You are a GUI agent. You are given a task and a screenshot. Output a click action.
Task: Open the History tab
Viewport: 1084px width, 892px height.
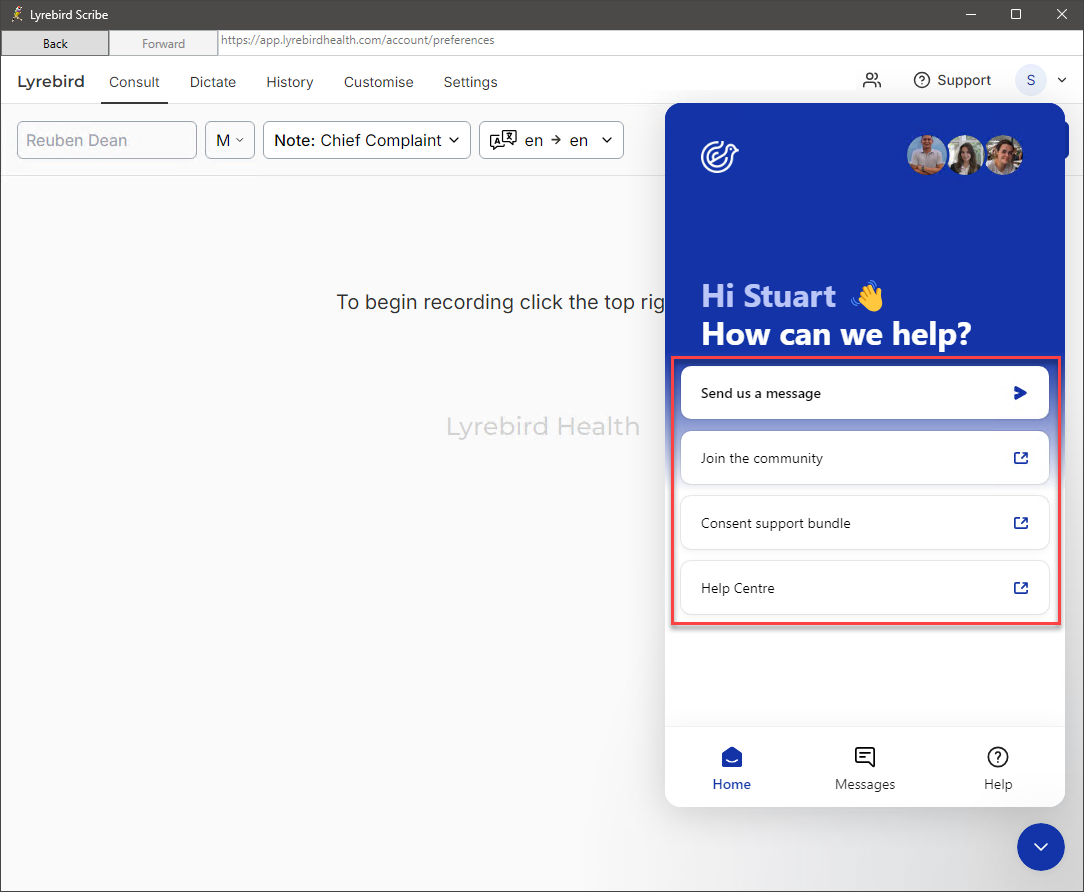tap(290, 82)
